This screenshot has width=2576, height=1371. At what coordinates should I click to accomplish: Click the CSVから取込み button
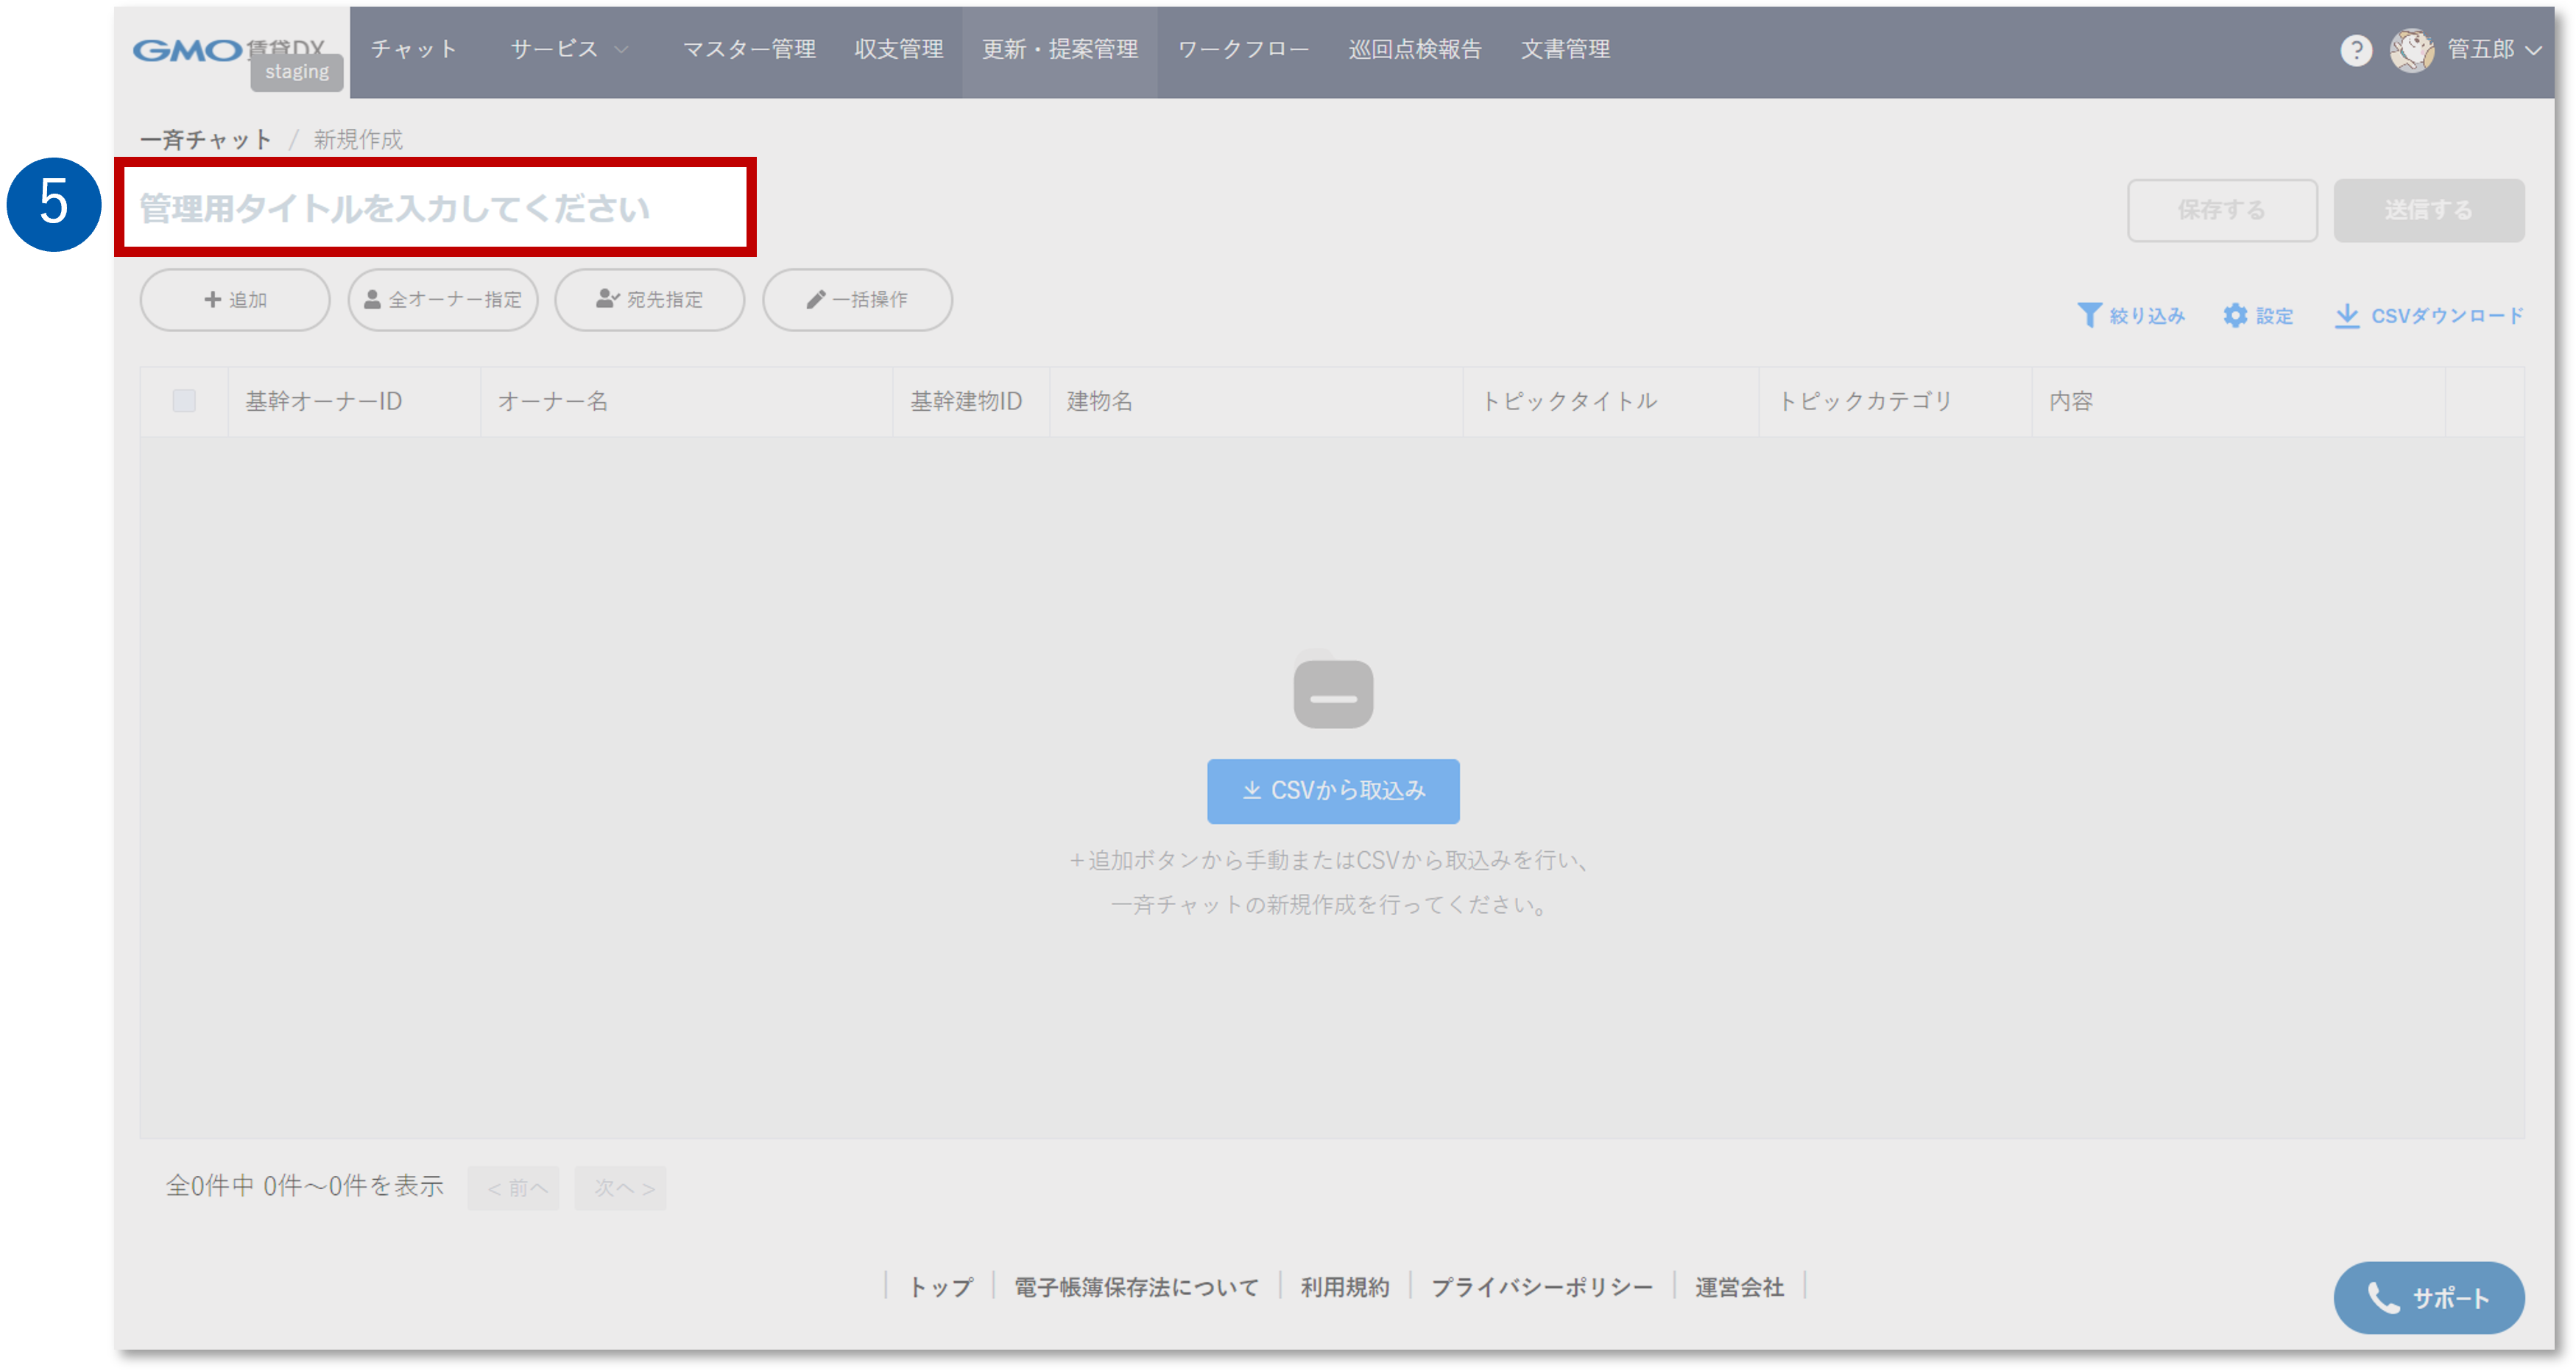(x=1333, y=791)
